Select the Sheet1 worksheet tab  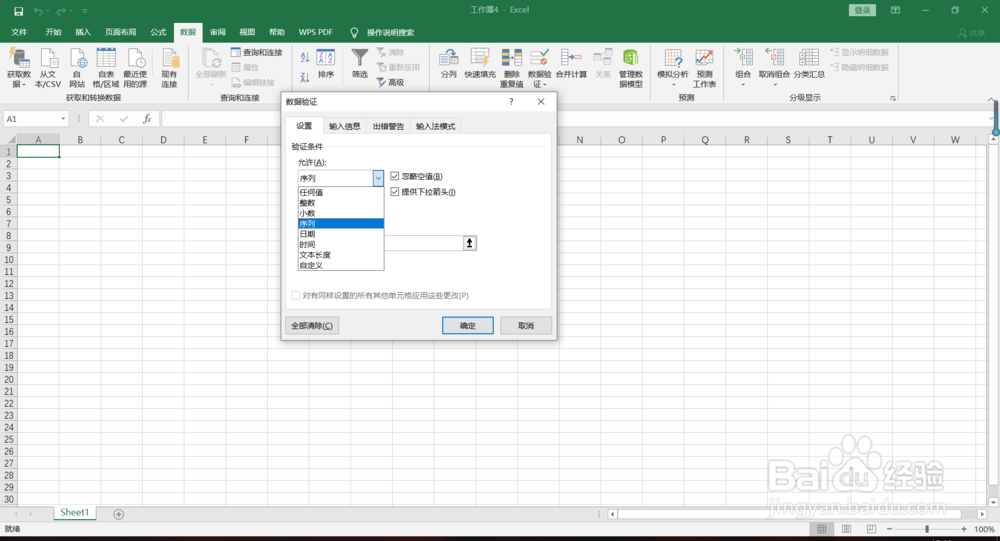click(75, 512)
